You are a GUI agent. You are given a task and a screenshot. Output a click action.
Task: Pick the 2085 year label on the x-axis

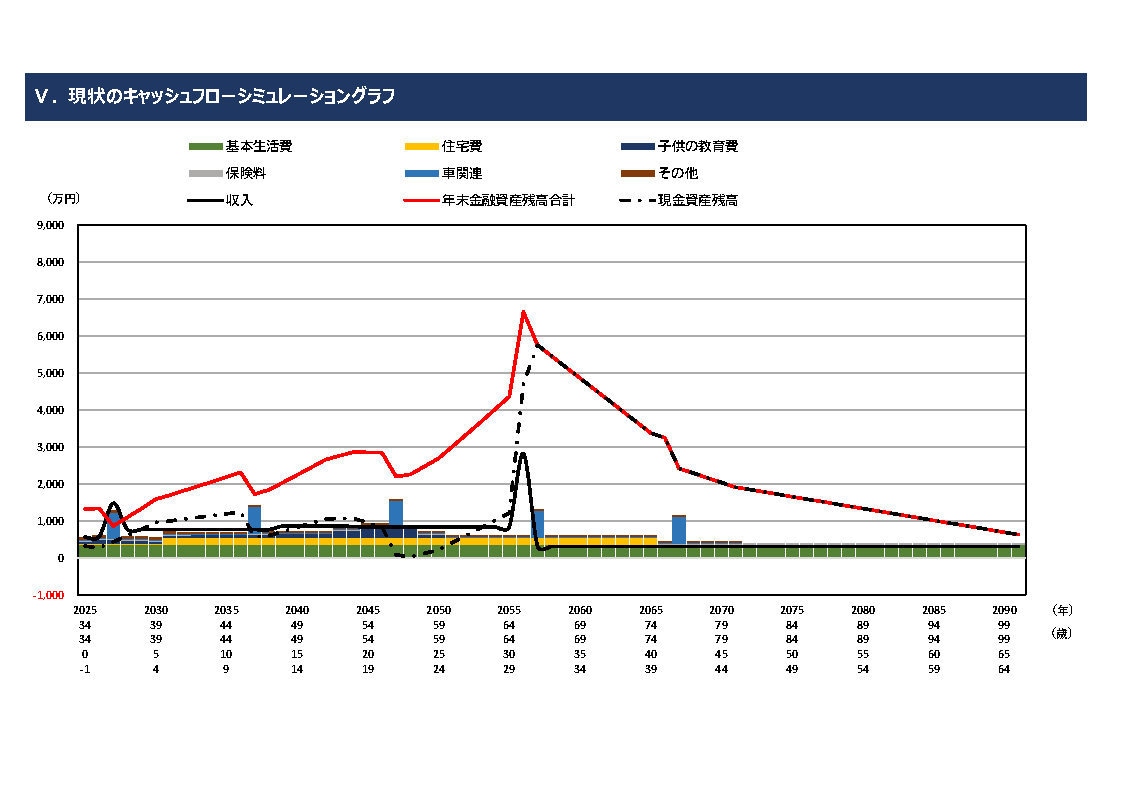coord(933,610)
